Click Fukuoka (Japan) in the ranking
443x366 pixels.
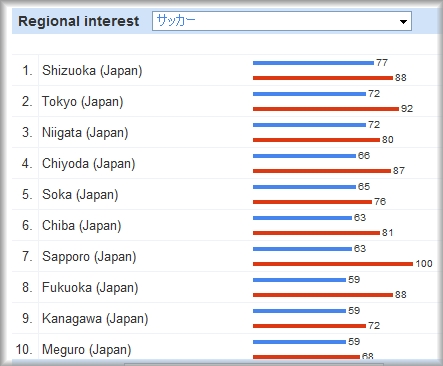pyautogui.click(x=90, y=288)
